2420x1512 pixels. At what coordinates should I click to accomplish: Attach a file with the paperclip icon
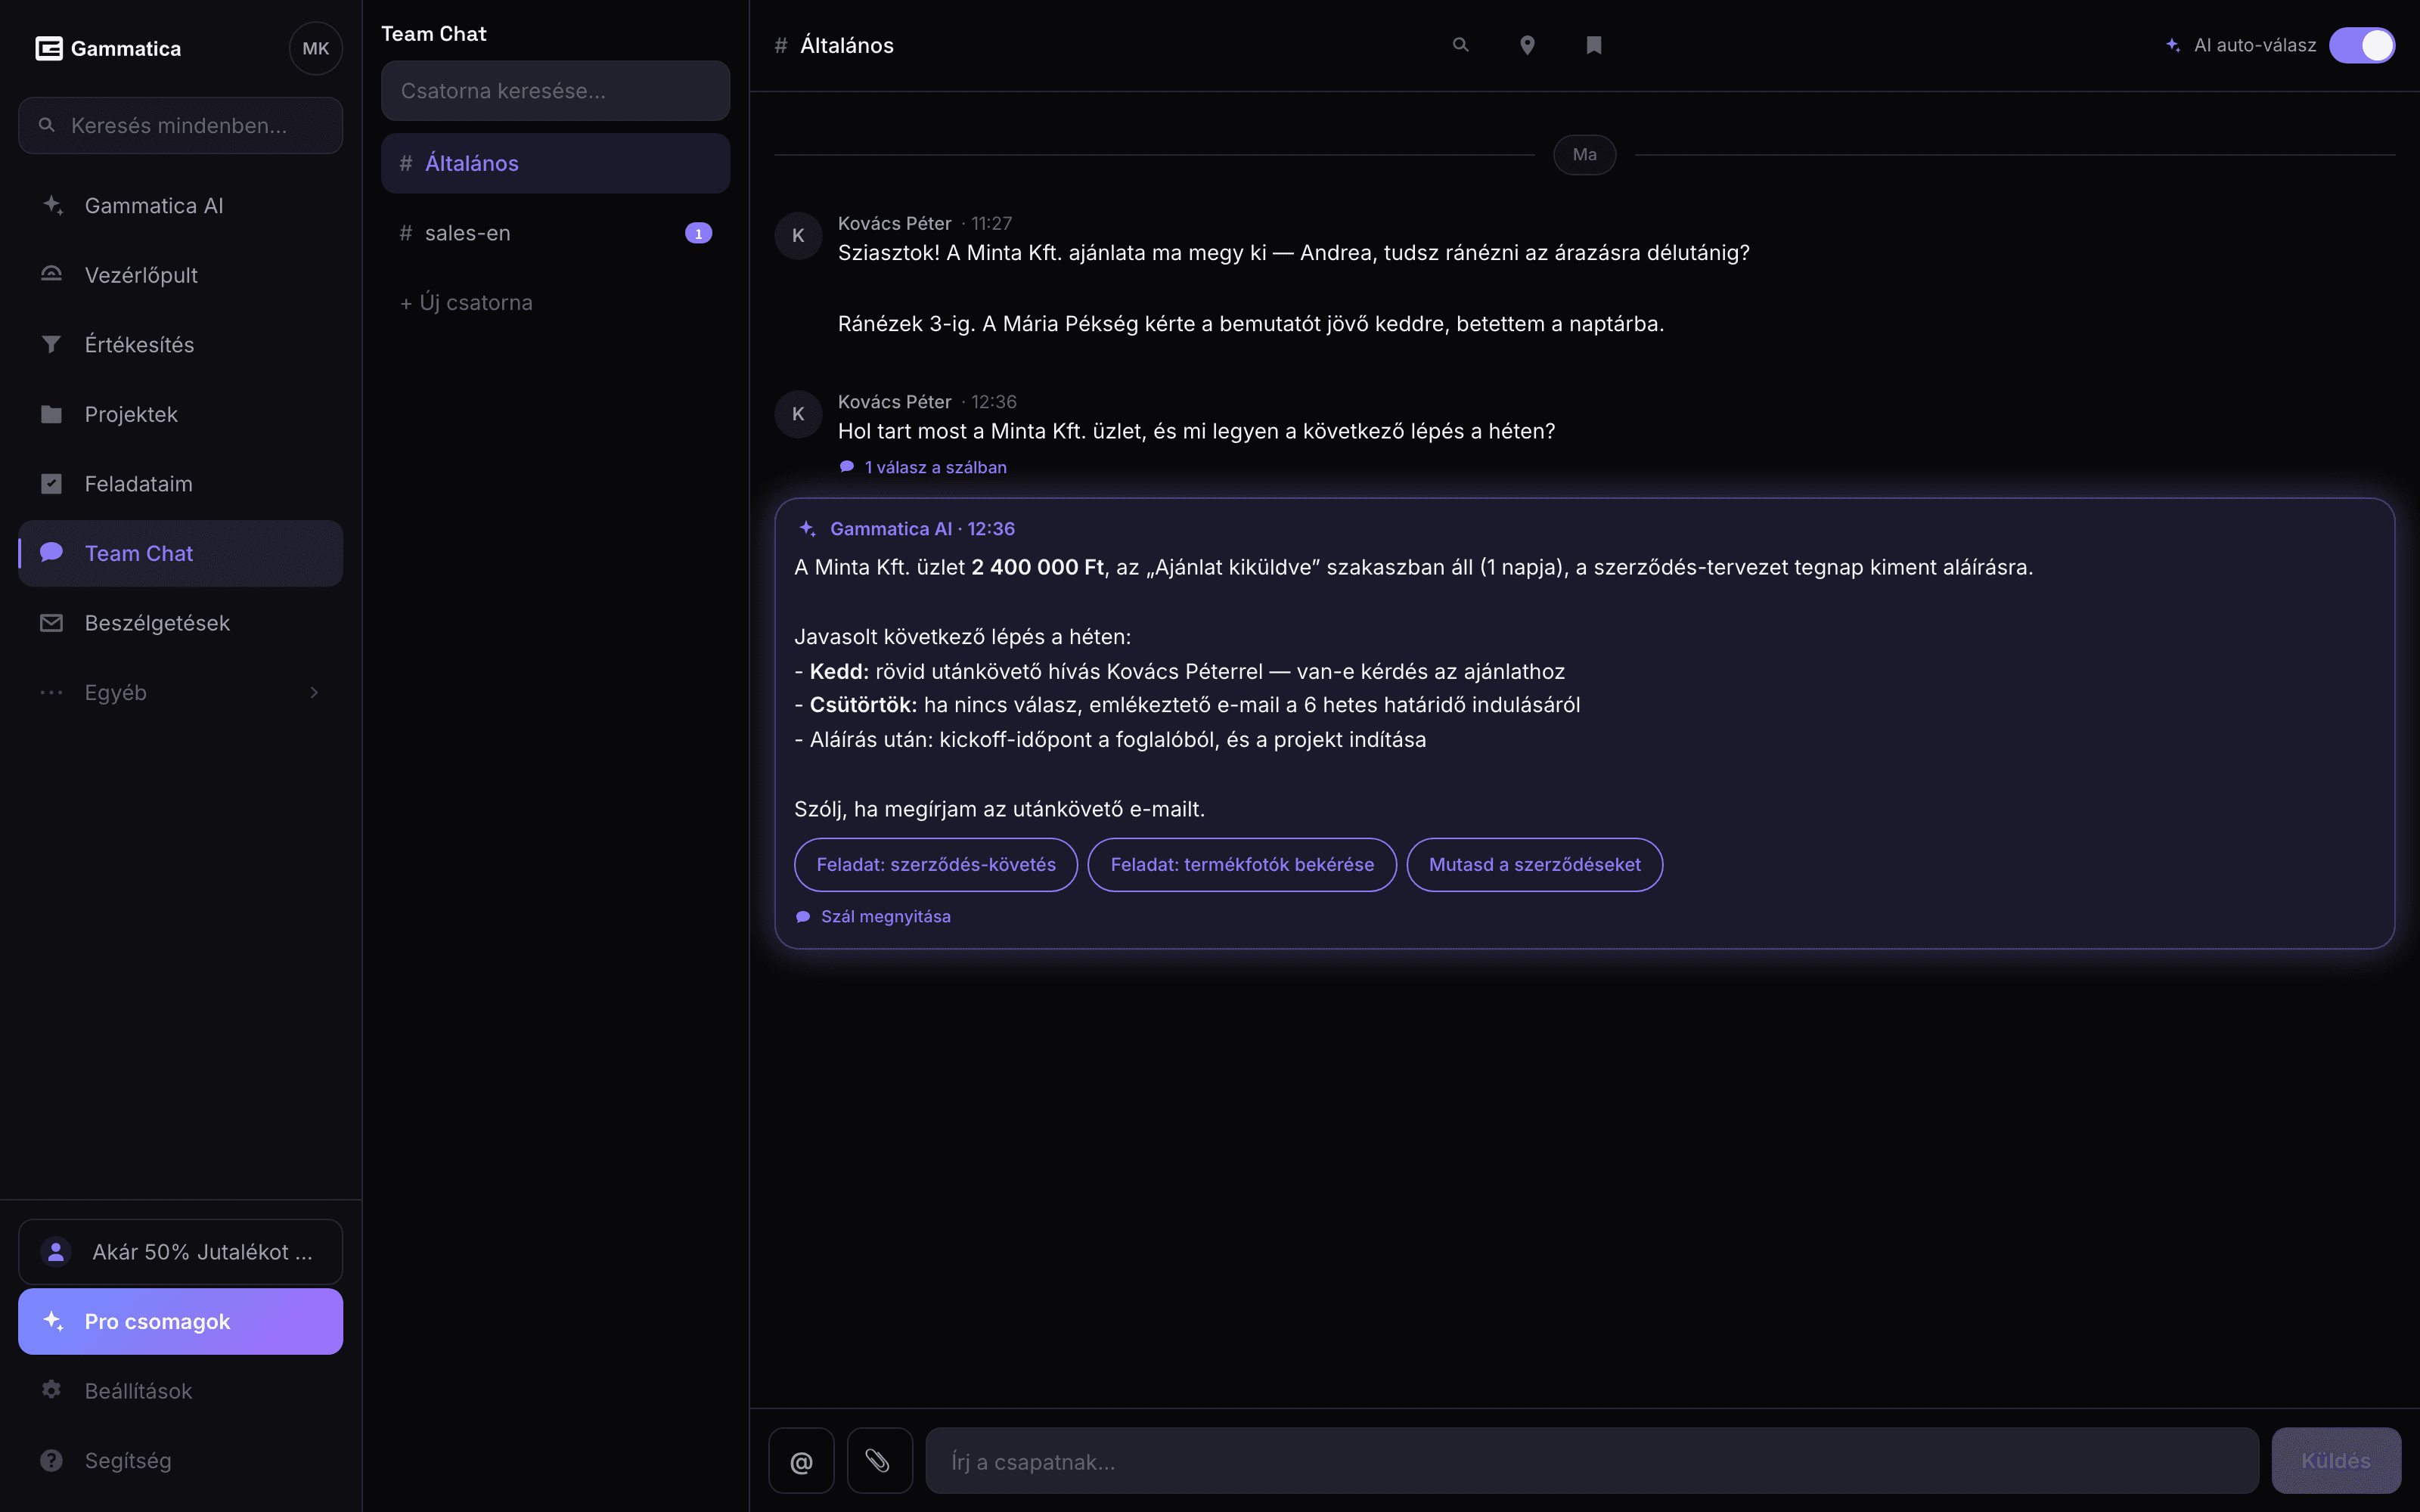[x=880, y=1461]
